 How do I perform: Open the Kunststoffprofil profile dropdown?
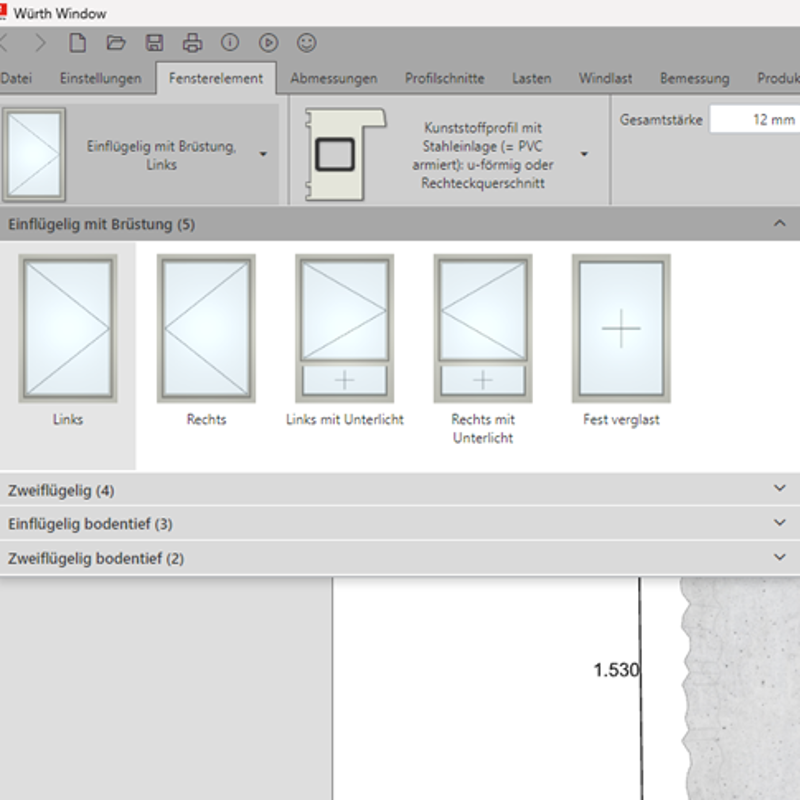coord(584,154)
